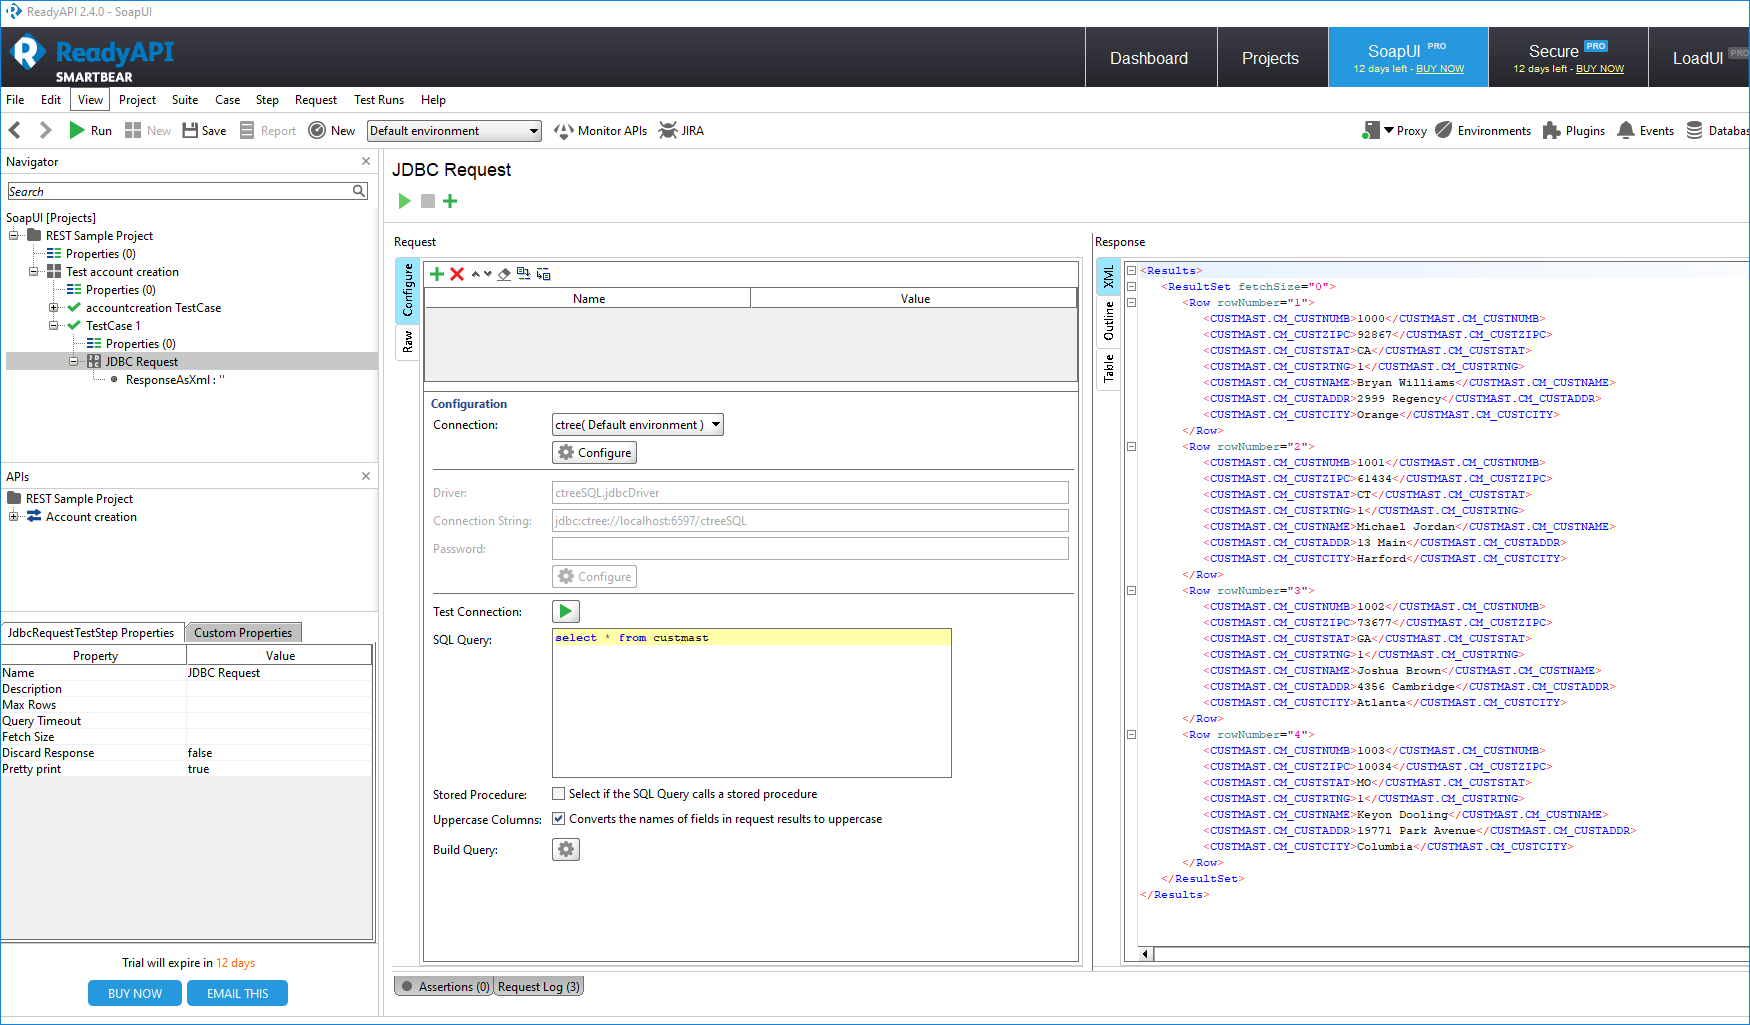
Task: Move property down arrow in Request toolbar
Action: point(488,274)
